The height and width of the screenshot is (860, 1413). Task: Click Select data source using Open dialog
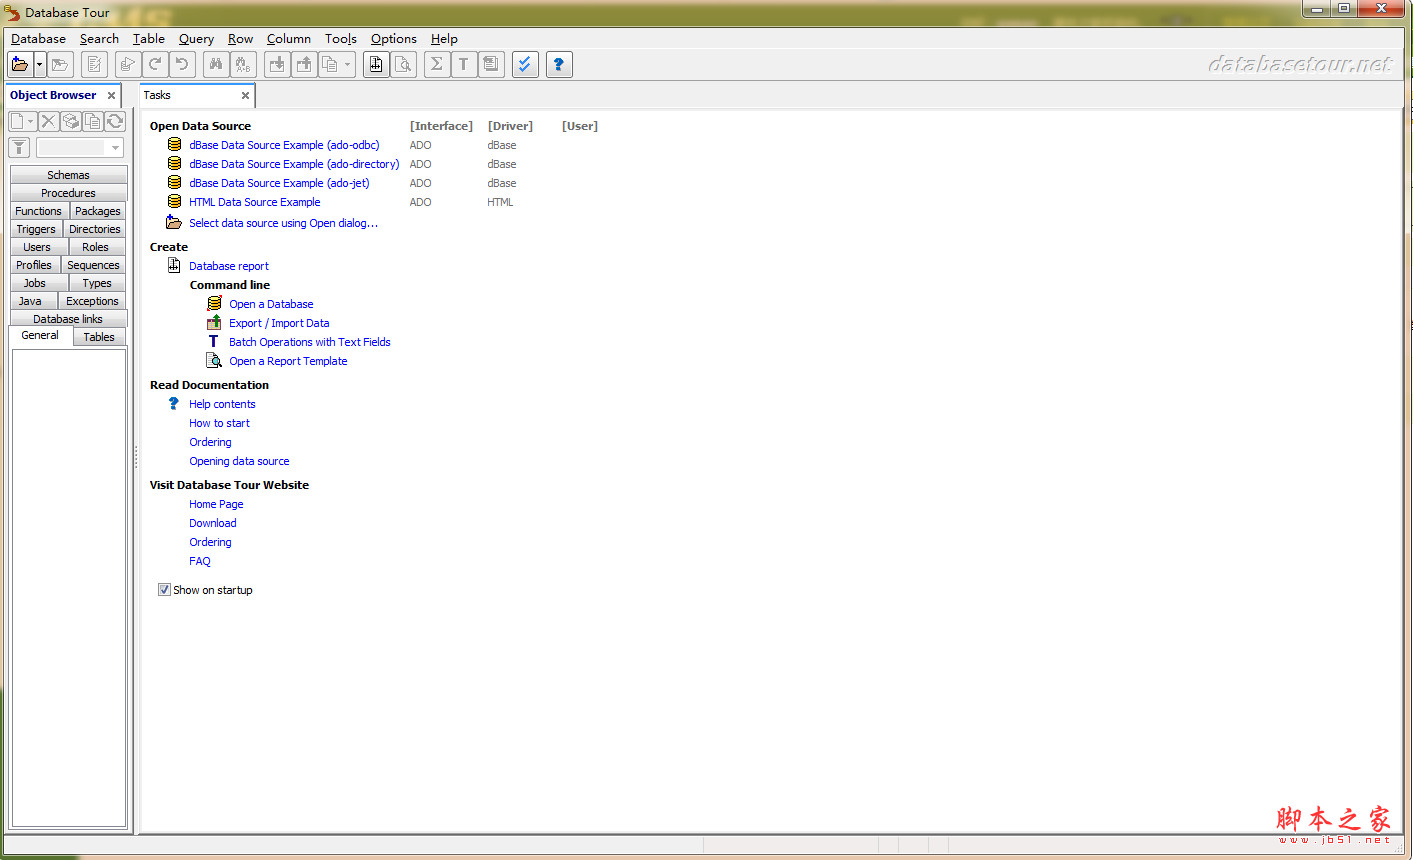(283, 223)
